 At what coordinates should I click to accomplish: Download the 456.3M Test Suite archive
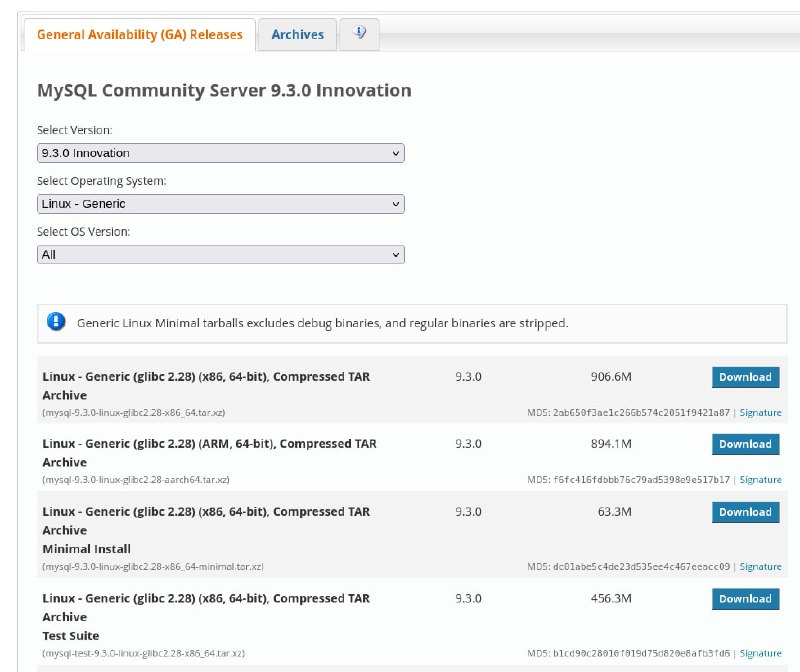coord(745,599)
